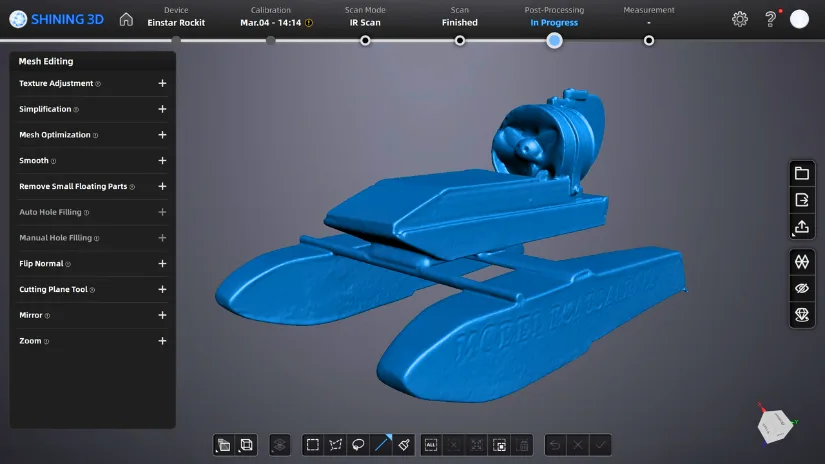Click the export/save file icon on right sidebar
This screenshot has height=464, width=825.
802,200
